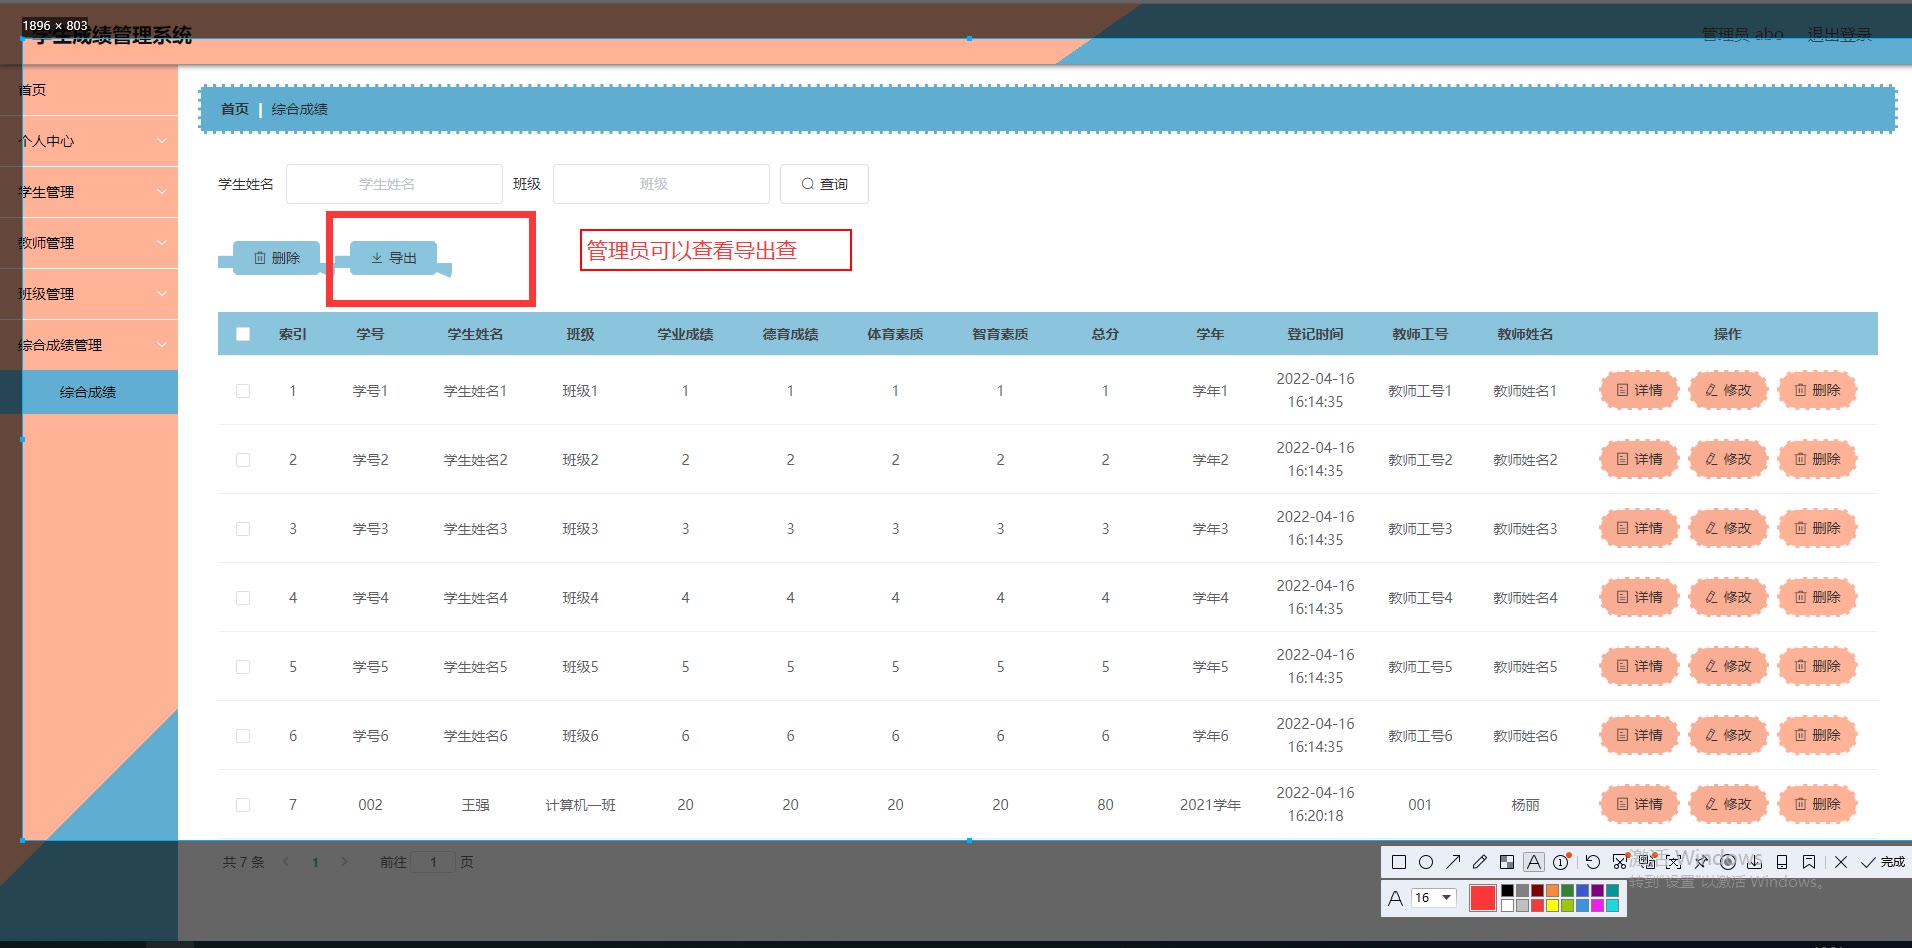Start screen recording from the screenshot toolbar
The width and height of the screenshot is (1912, 948).
pyautogui.click(x=1728, y=862)
